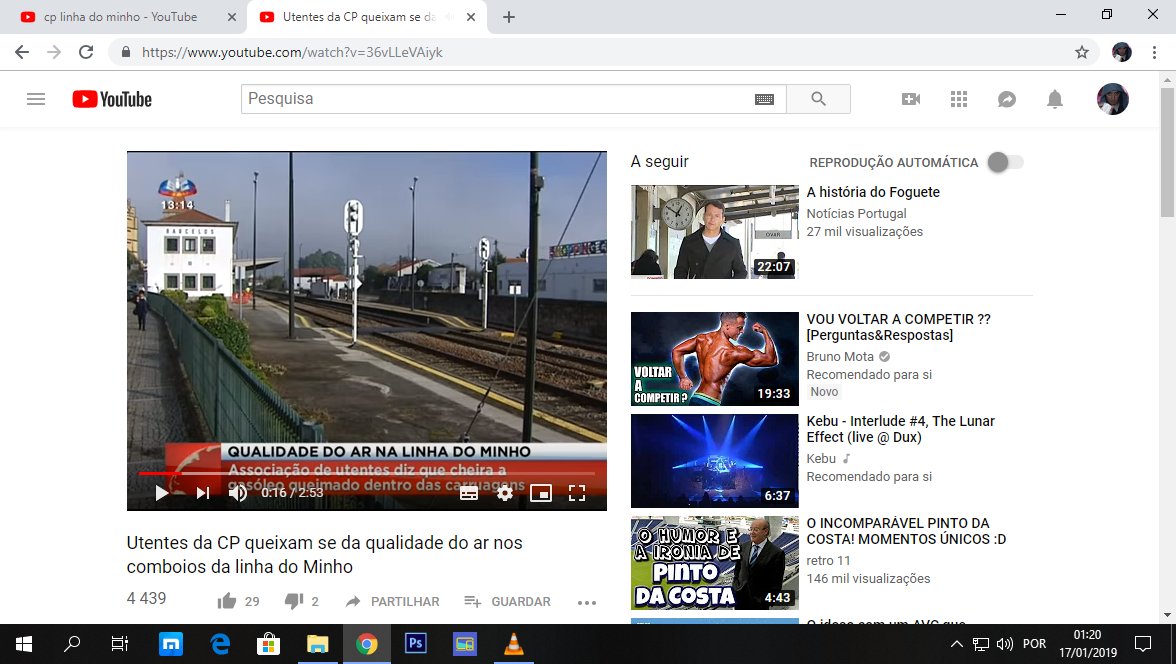
Task: Open the YouTube apps grid
Action: pyautogui.click(x=958, y=99)
